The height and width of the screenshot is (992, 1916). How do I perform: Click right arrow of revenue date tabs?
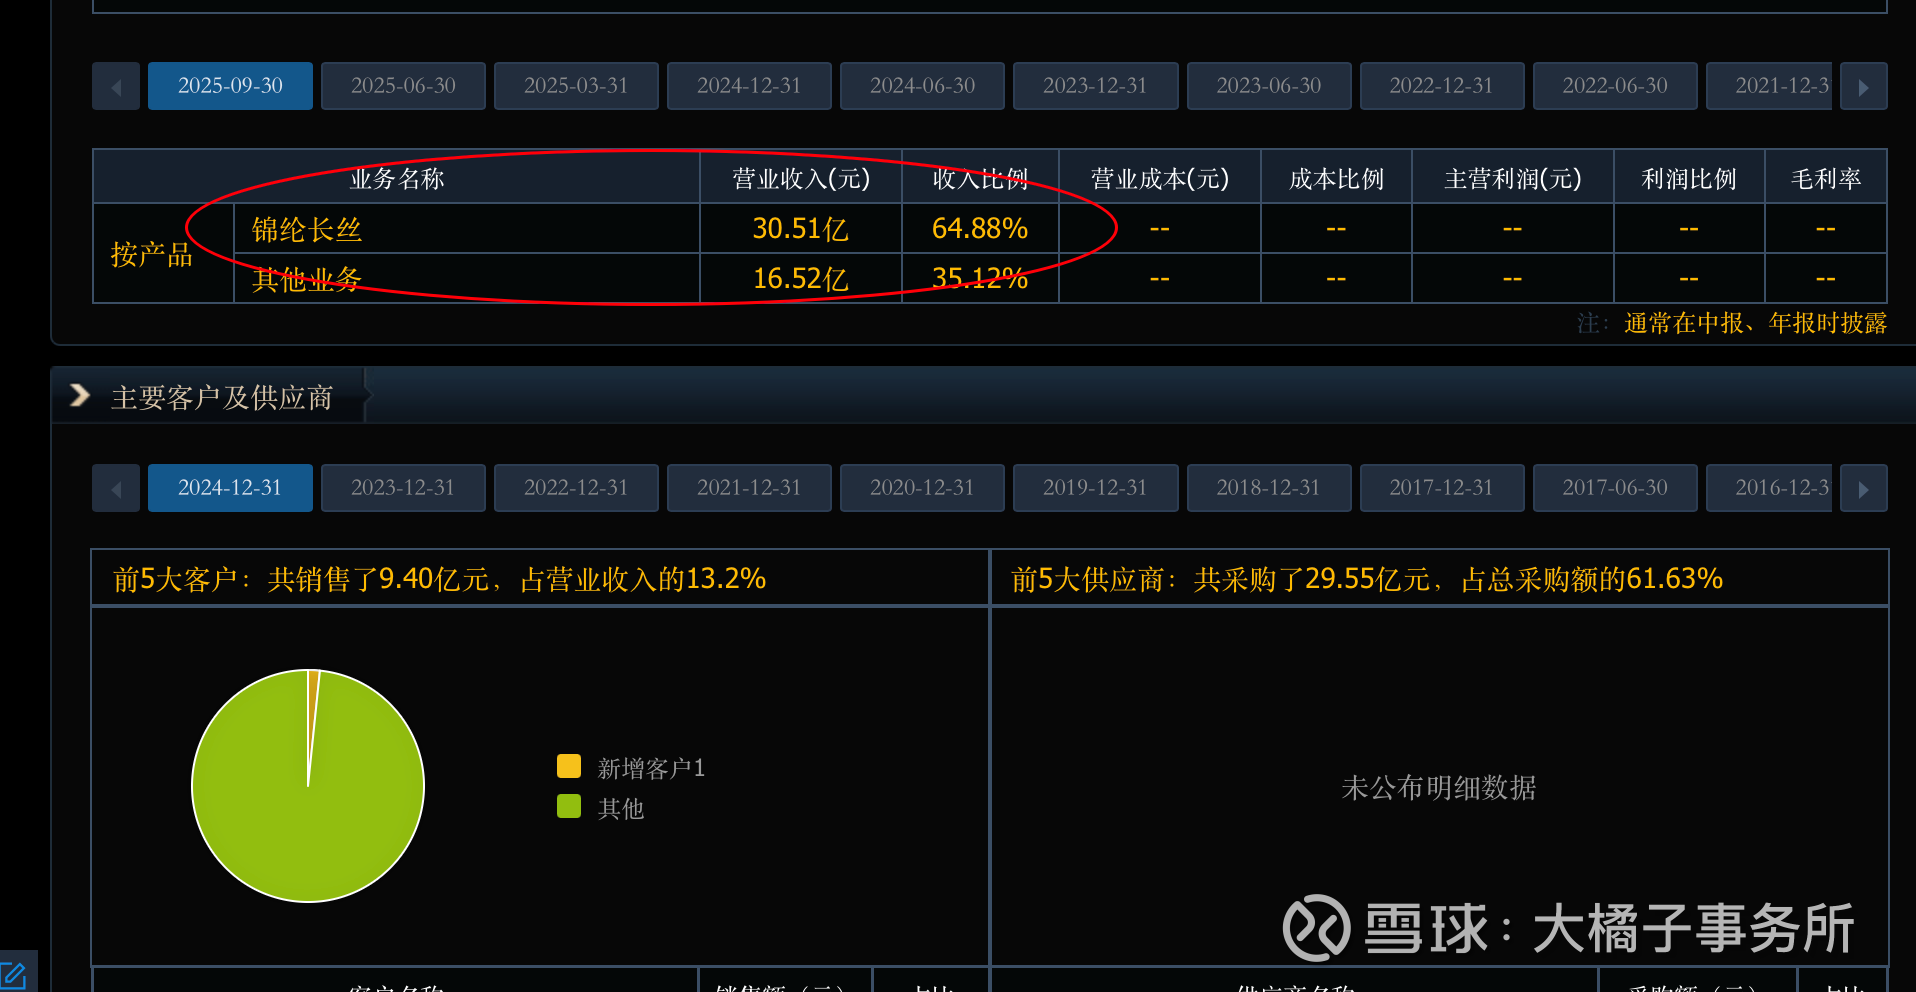click(1863, 87)
